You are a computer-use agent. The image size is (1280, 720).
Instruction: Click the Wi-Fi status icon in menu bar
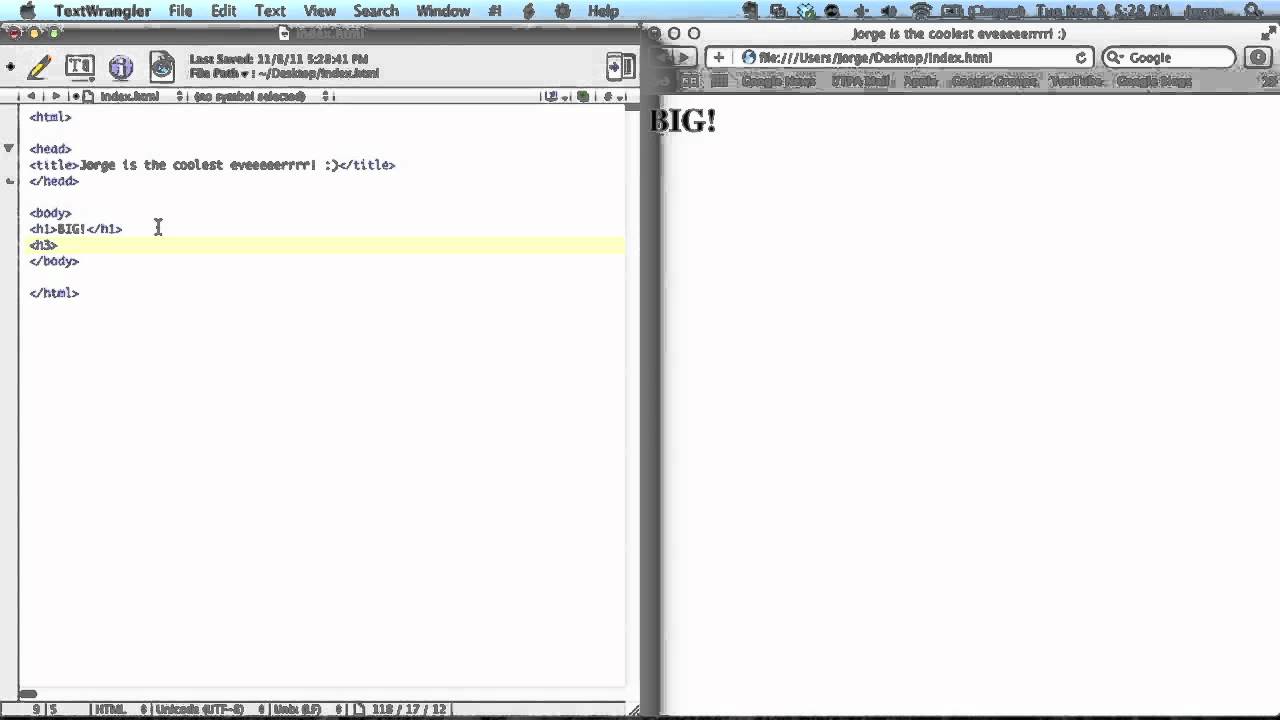pyautogui.click(x=921, y=11)
